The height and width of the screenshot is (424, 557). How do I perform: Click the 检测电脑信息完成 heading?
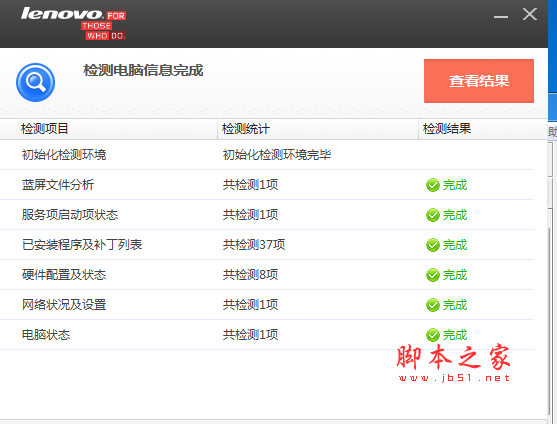click(143, 70)
